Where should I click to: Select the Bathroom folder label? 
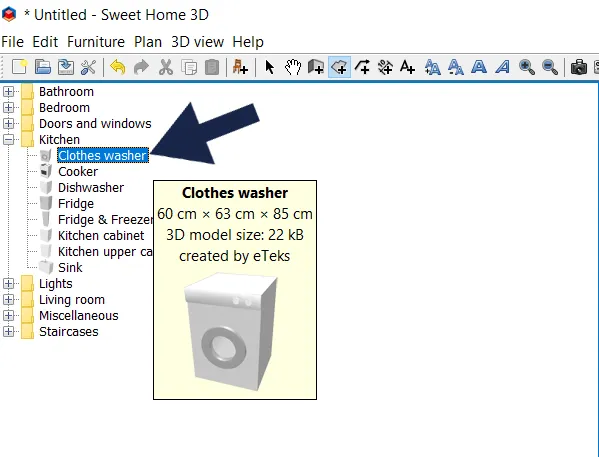[x=66, y=92]
